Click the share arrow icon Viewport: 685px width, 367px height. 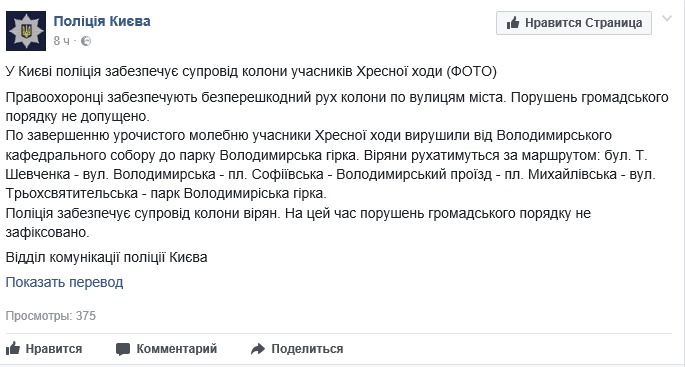click(258, 349)
